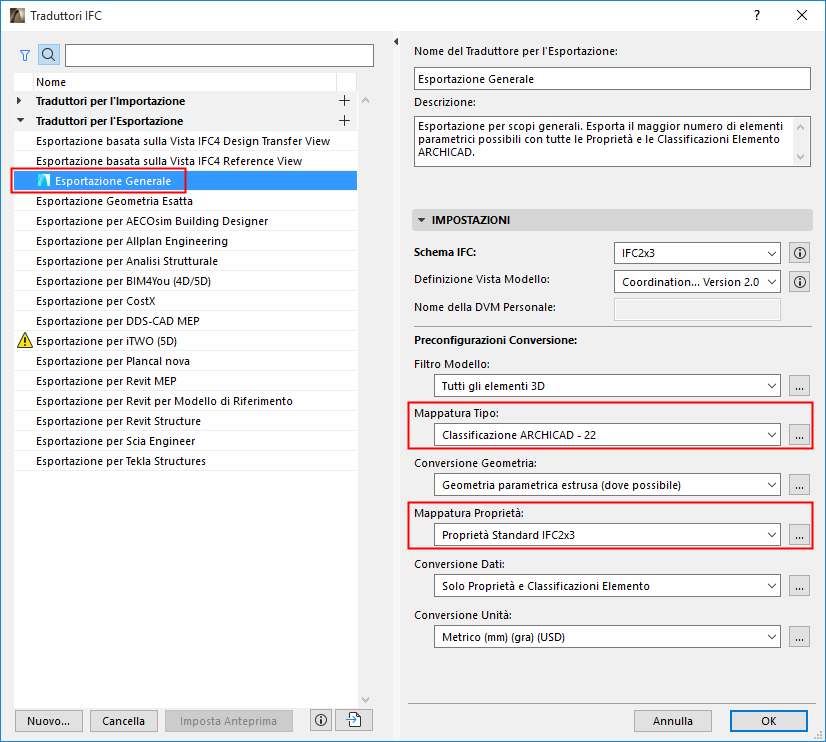Select IFC4 Reference View export
The image size is (826, 742).
click(185, 161)
